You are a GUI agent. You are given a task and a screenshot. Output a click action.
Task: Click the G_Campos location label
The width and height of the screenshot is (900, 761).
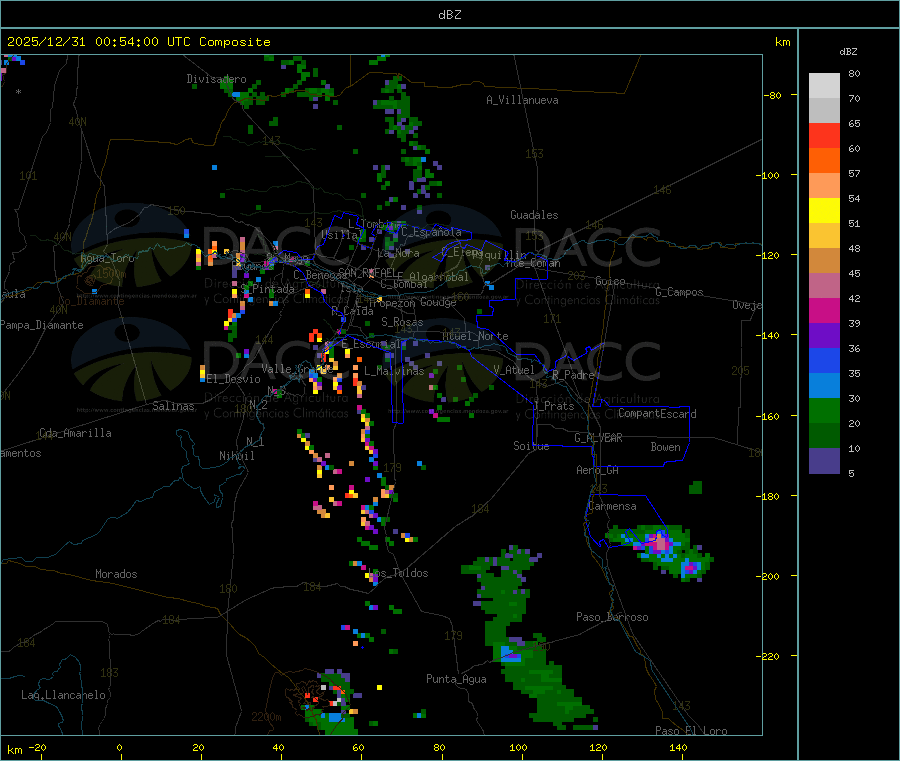point(680,292)
